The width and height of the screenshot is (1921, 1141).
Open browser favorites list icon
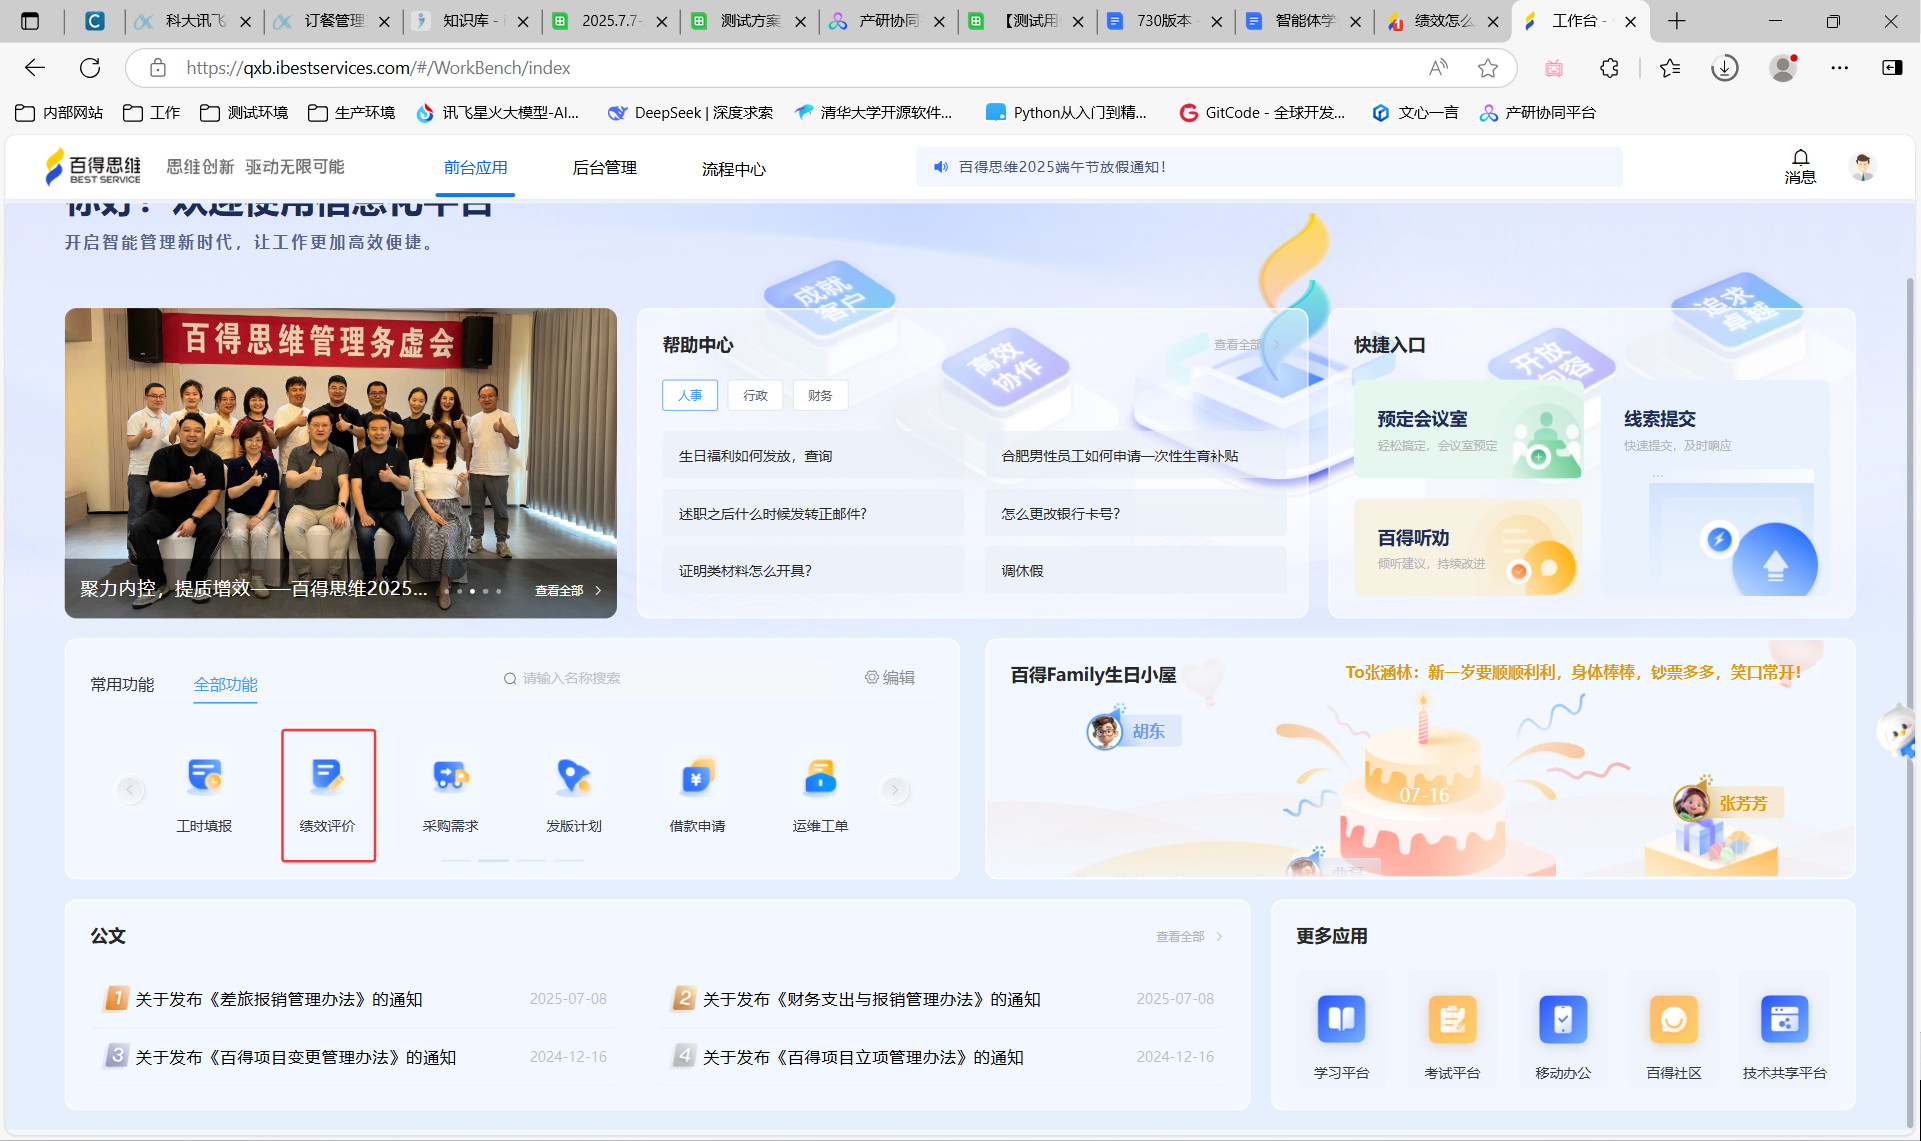1670,68
